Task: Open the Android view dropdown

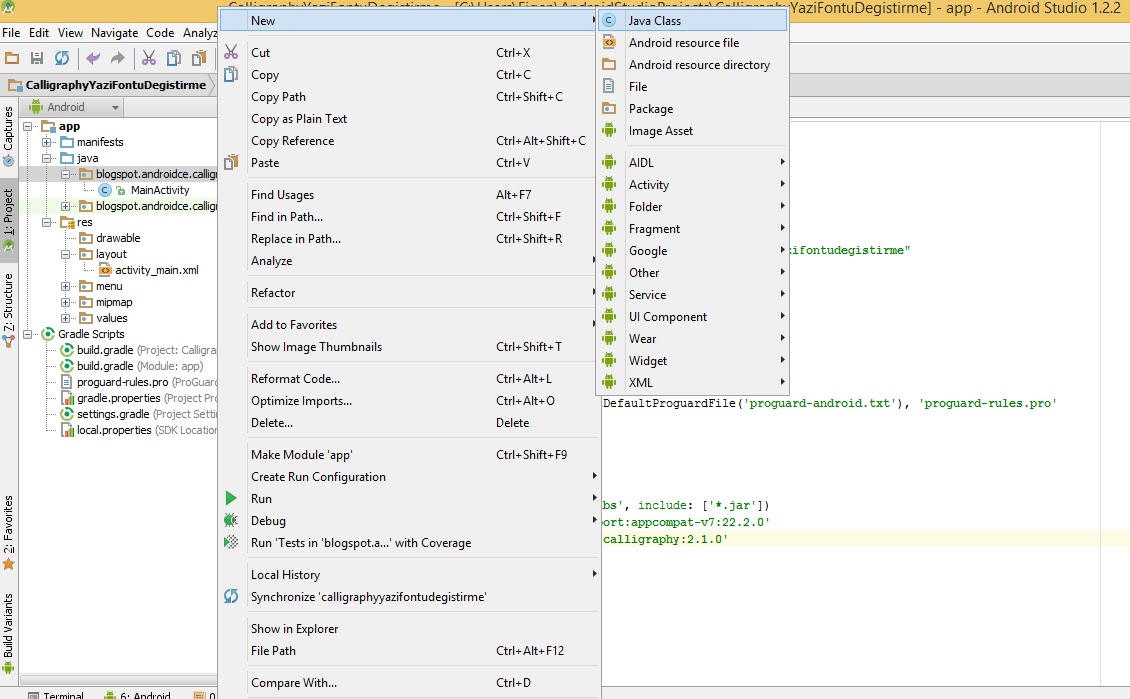Action: point(75,107)
